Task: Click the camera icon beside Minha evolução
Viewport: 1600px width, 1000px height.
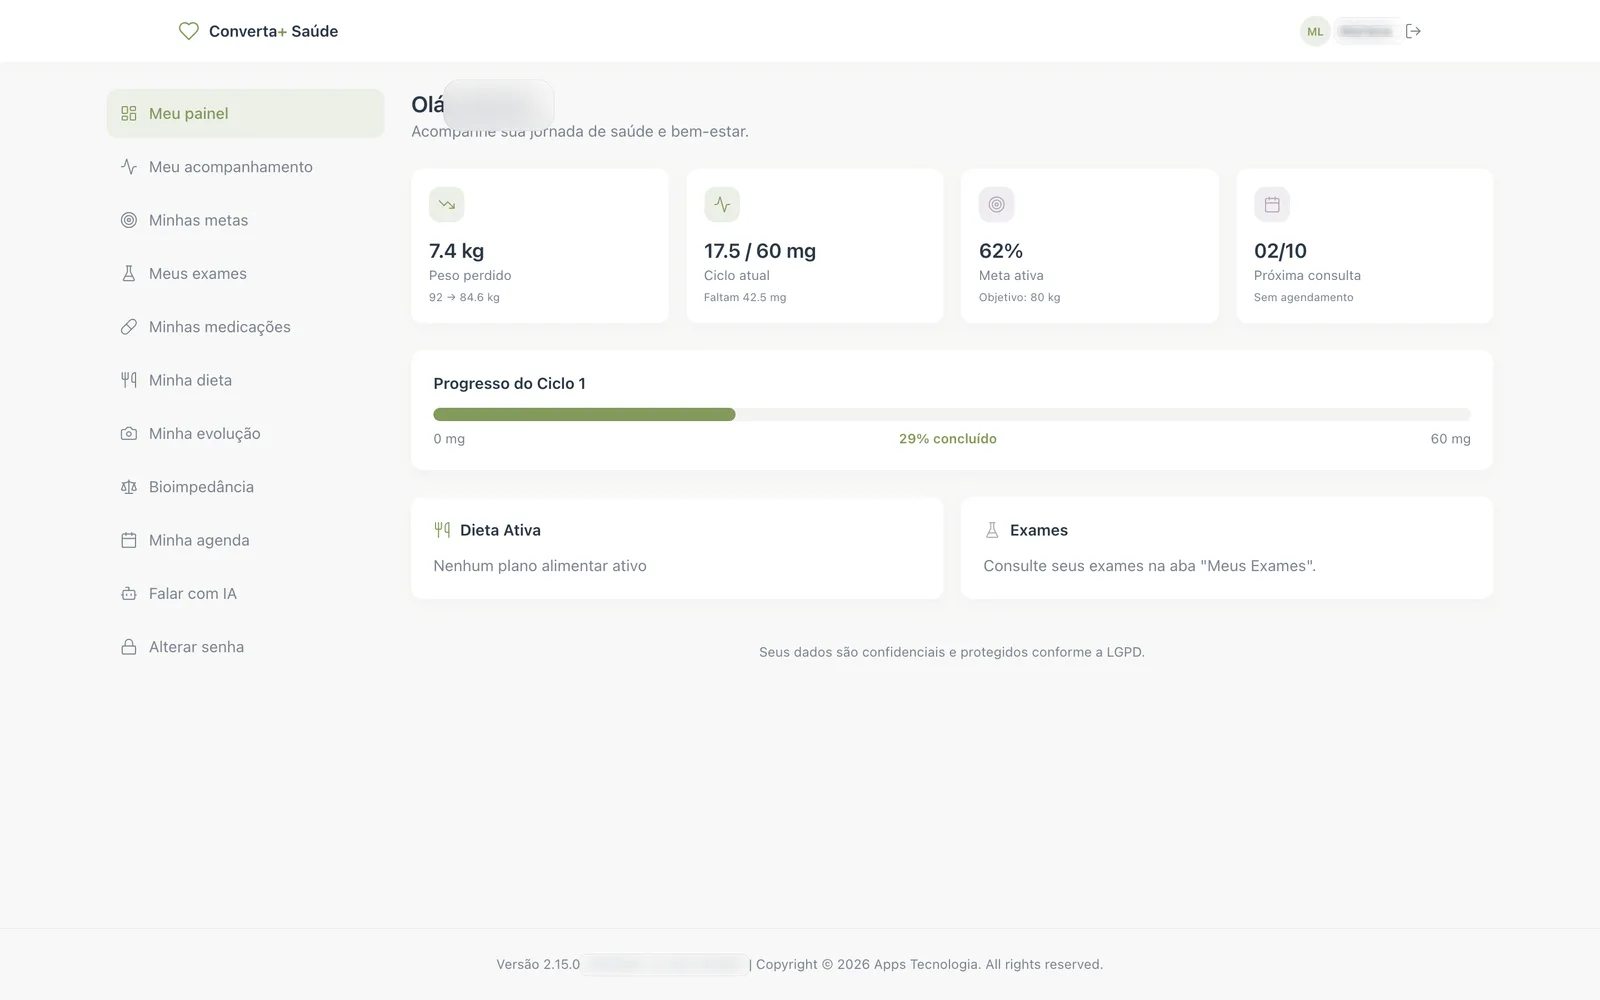Action: [x=129, y=433]
